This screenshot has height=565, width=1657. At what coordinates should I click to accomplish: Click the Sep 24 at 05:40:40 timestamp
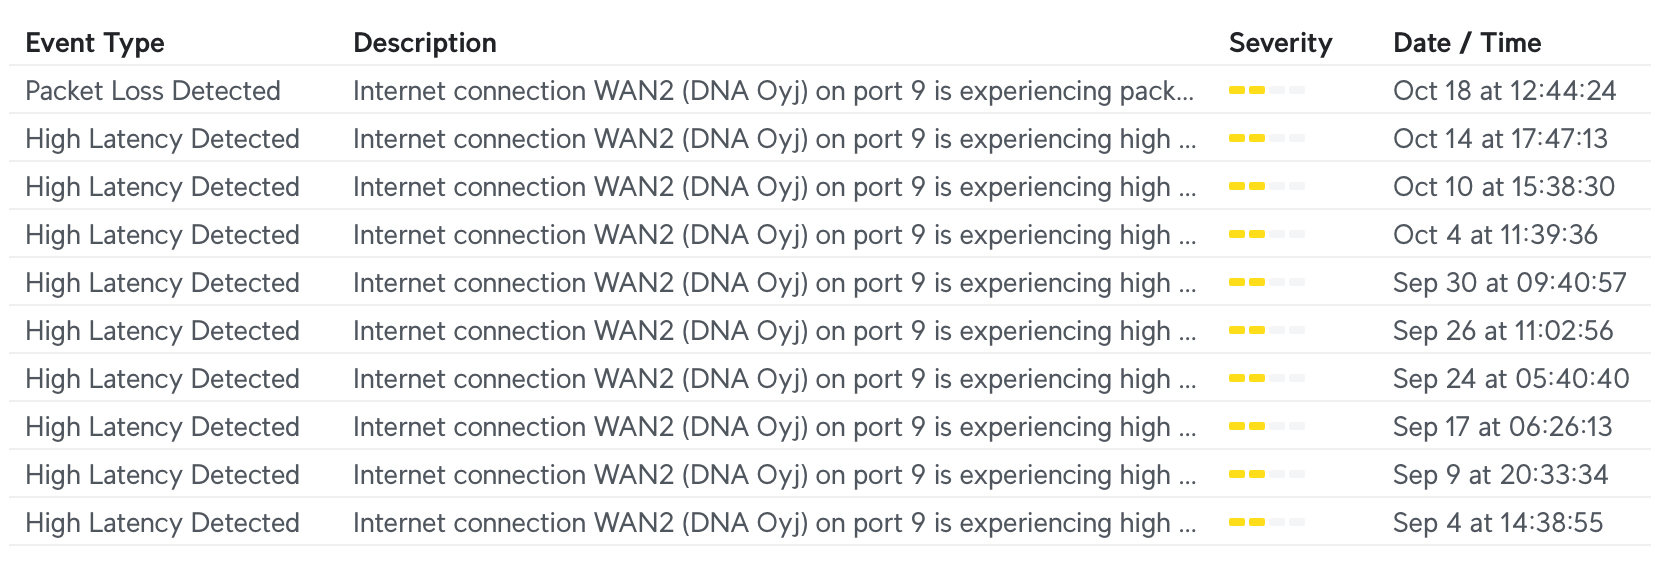tap(1511, 379)
